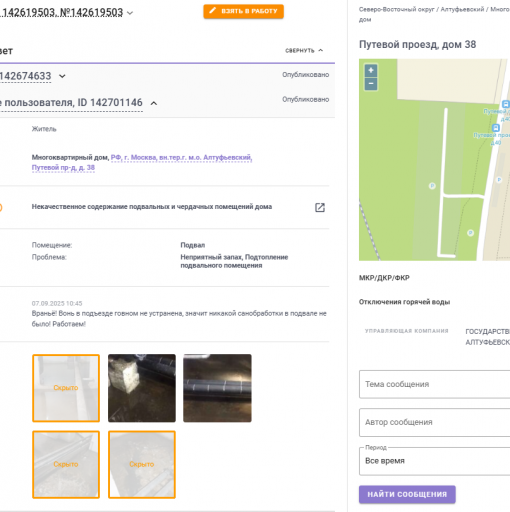
Task: Open photo thumbnail showing concrete block
Action: pos(142,388)
